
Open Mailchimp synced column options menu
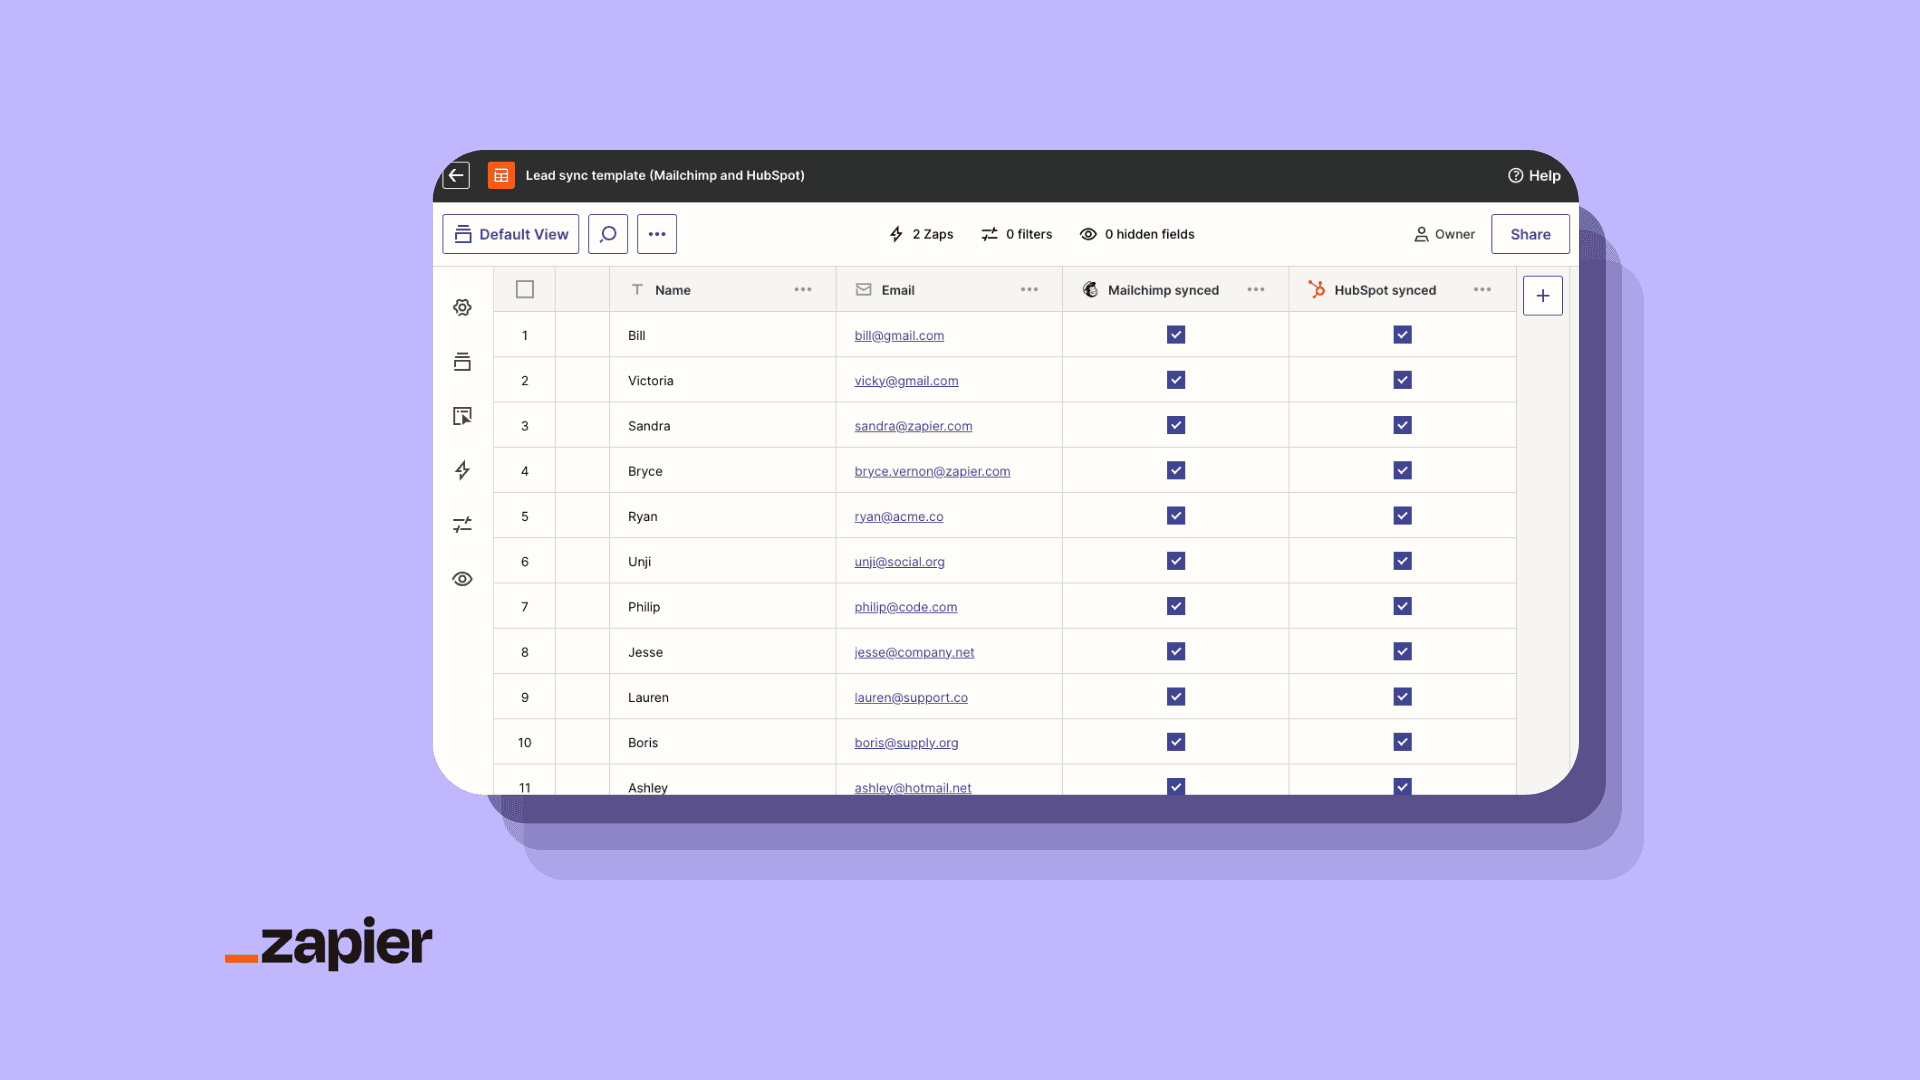[x=1256, y=289]
